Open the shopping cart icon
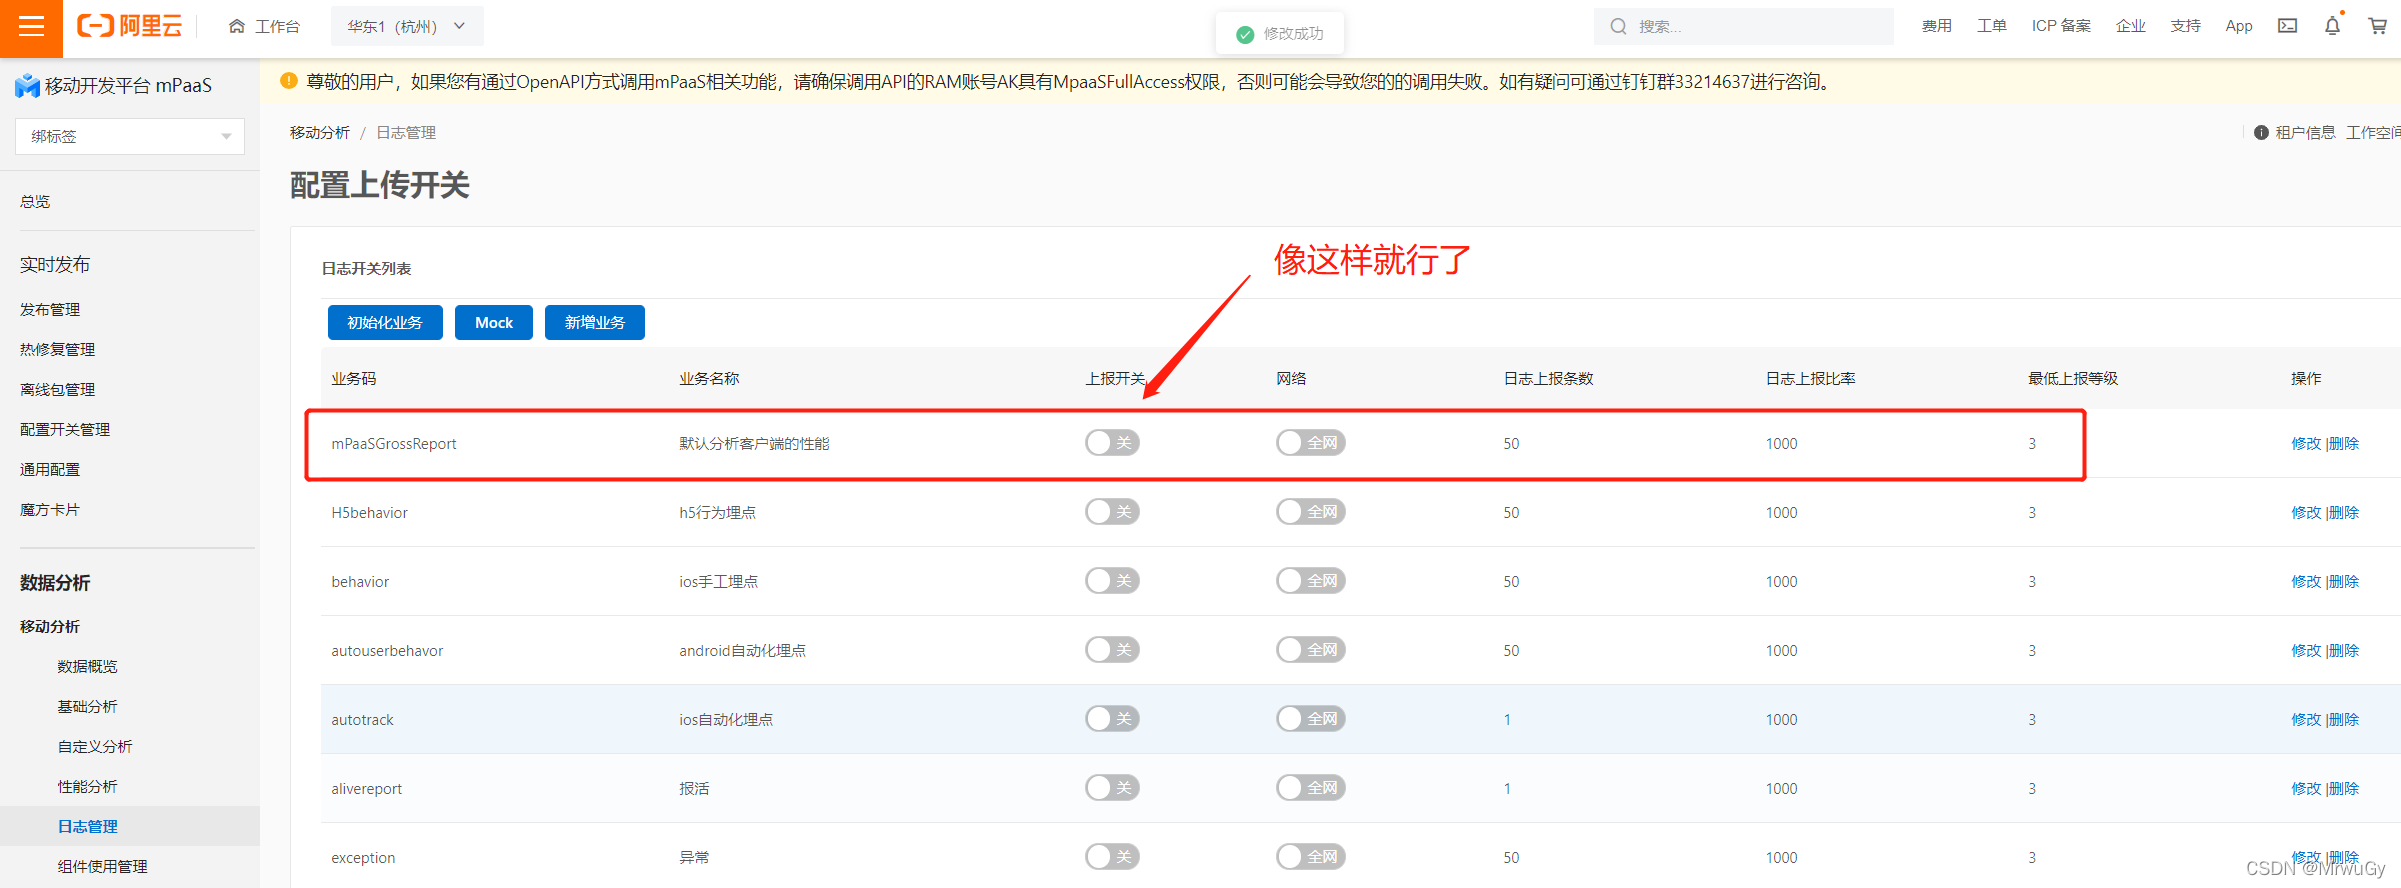 (x=2378, y=26)
